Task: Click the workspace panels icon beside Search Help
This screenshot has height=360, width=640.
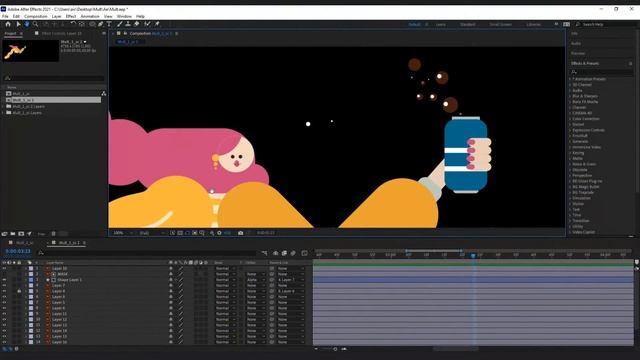Action: point(567,24)
